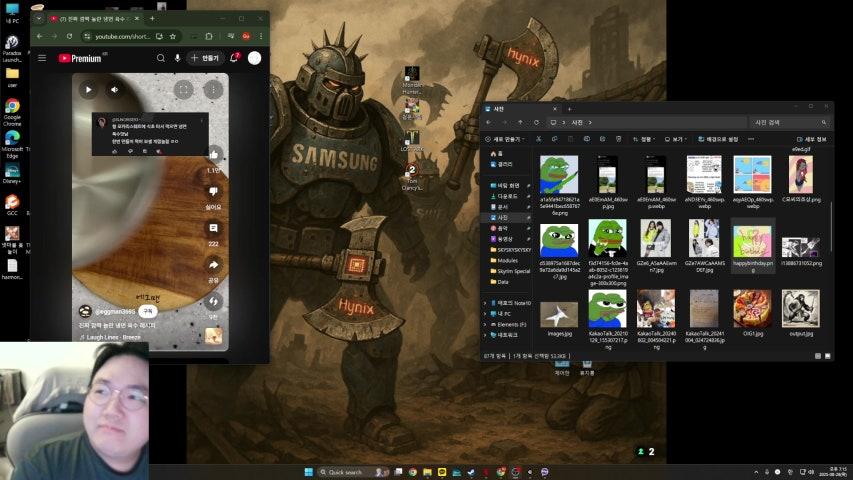This screenshot has width=853, height=480.
Task: Switch Explorer to large icons view
Action: tap(827, 356)
